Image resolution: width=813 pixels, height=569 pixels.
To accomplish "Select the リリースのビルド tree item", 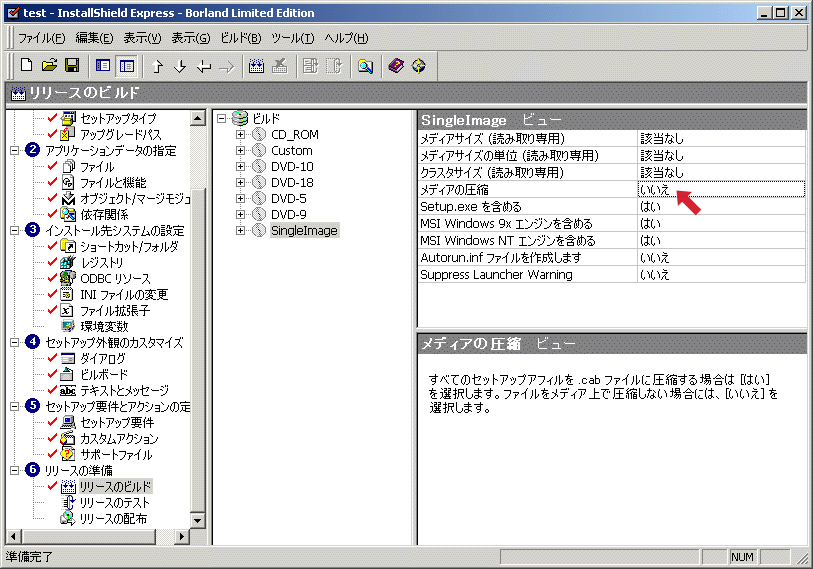I will pyautogui.click(x=115, y=486).
